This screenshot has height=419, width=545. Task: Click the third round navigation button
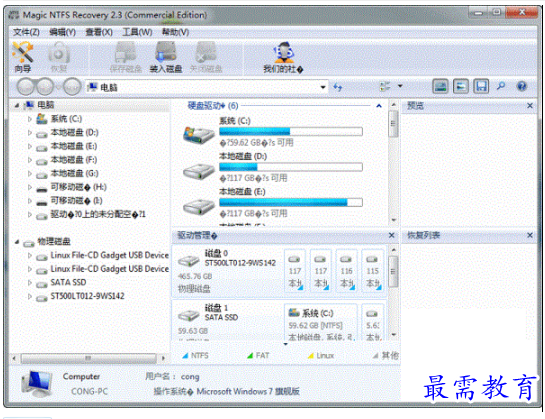coord(72,87)
